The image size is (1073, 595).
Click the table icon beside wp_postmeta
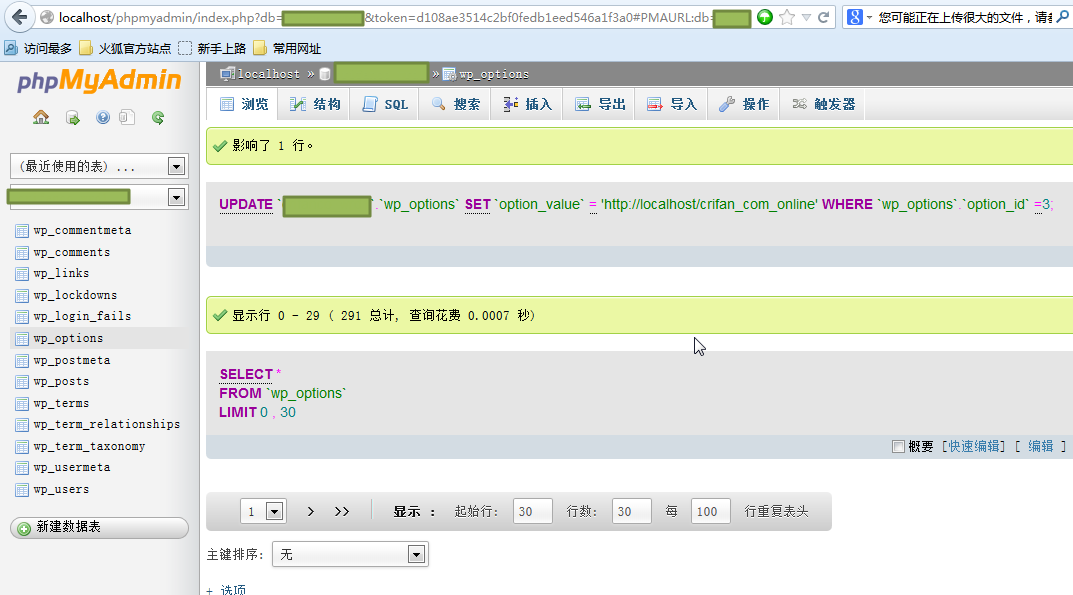(22, 361)
